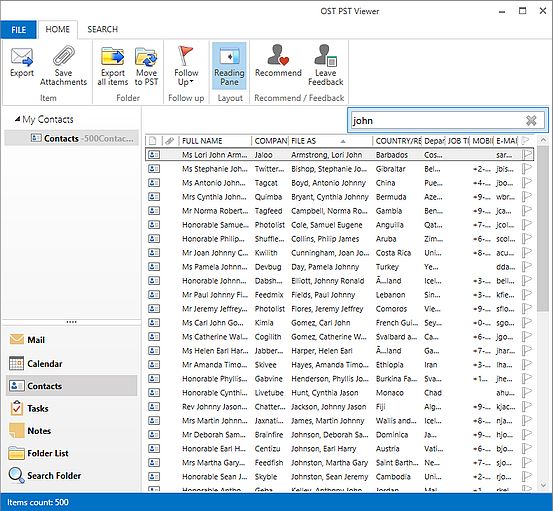Click the item type column header icon

152,141
